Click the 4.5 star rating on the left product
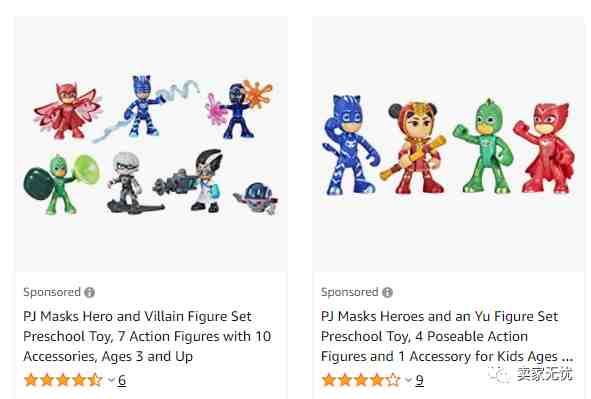This screenshot has width=591, height=399. 63,380
